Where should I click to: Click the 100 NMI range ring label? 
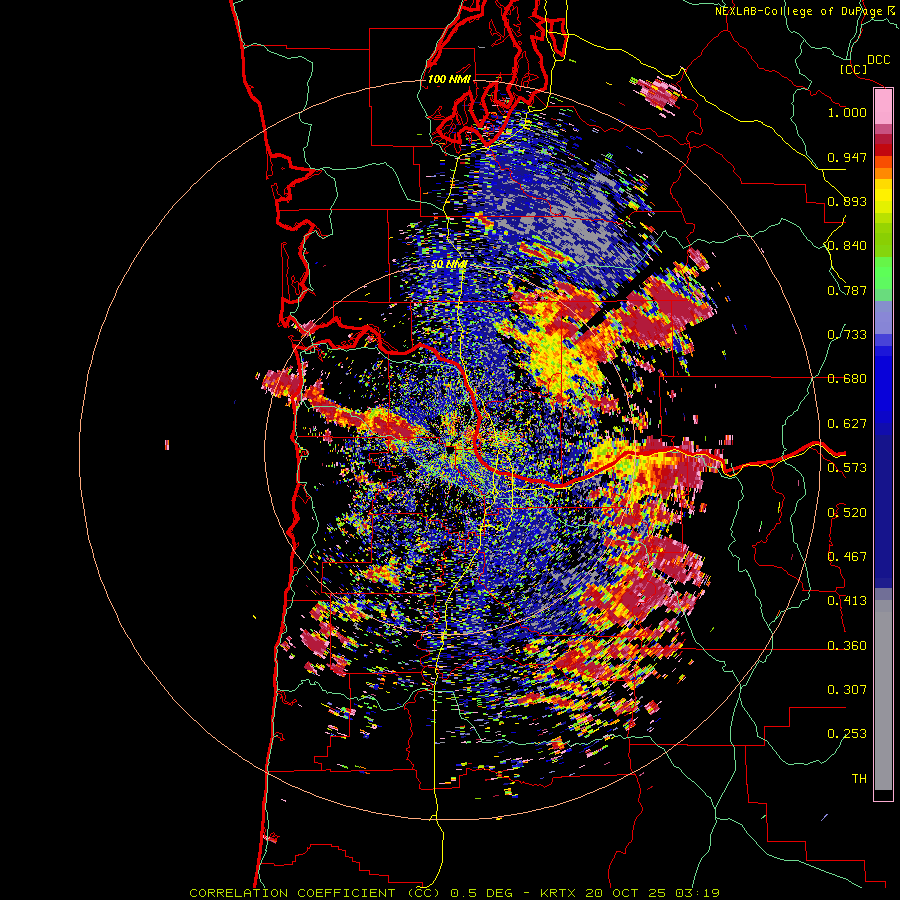point(449,79)
